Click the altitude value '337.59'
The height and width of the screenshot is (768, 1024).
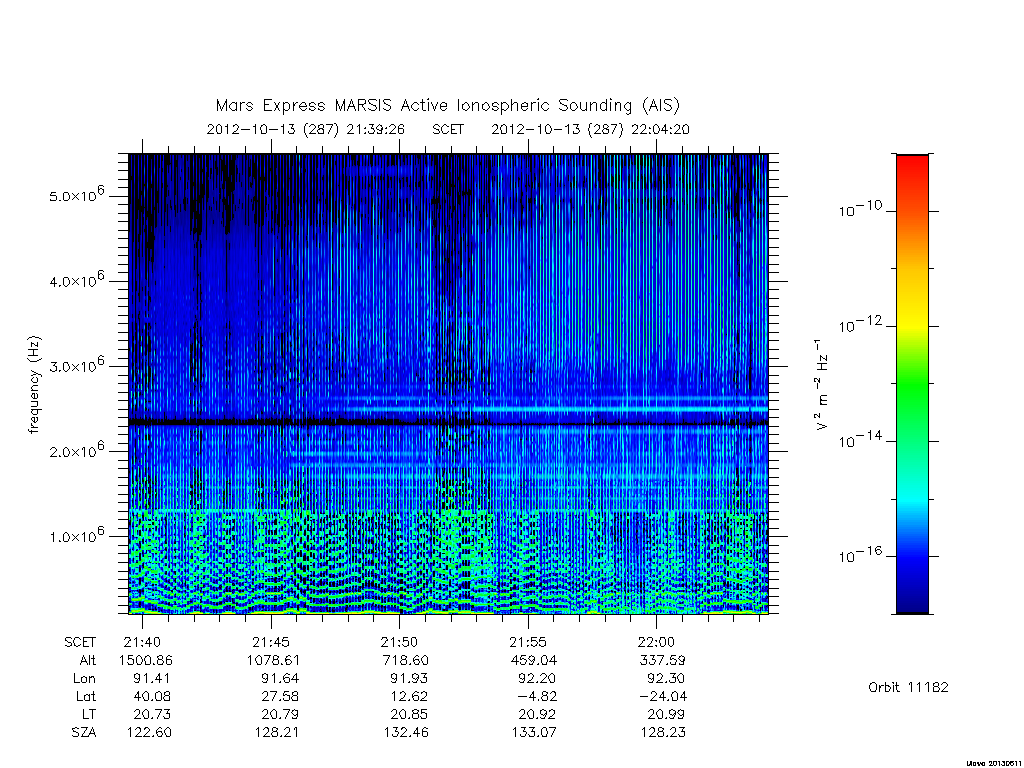tap(662, 660)
